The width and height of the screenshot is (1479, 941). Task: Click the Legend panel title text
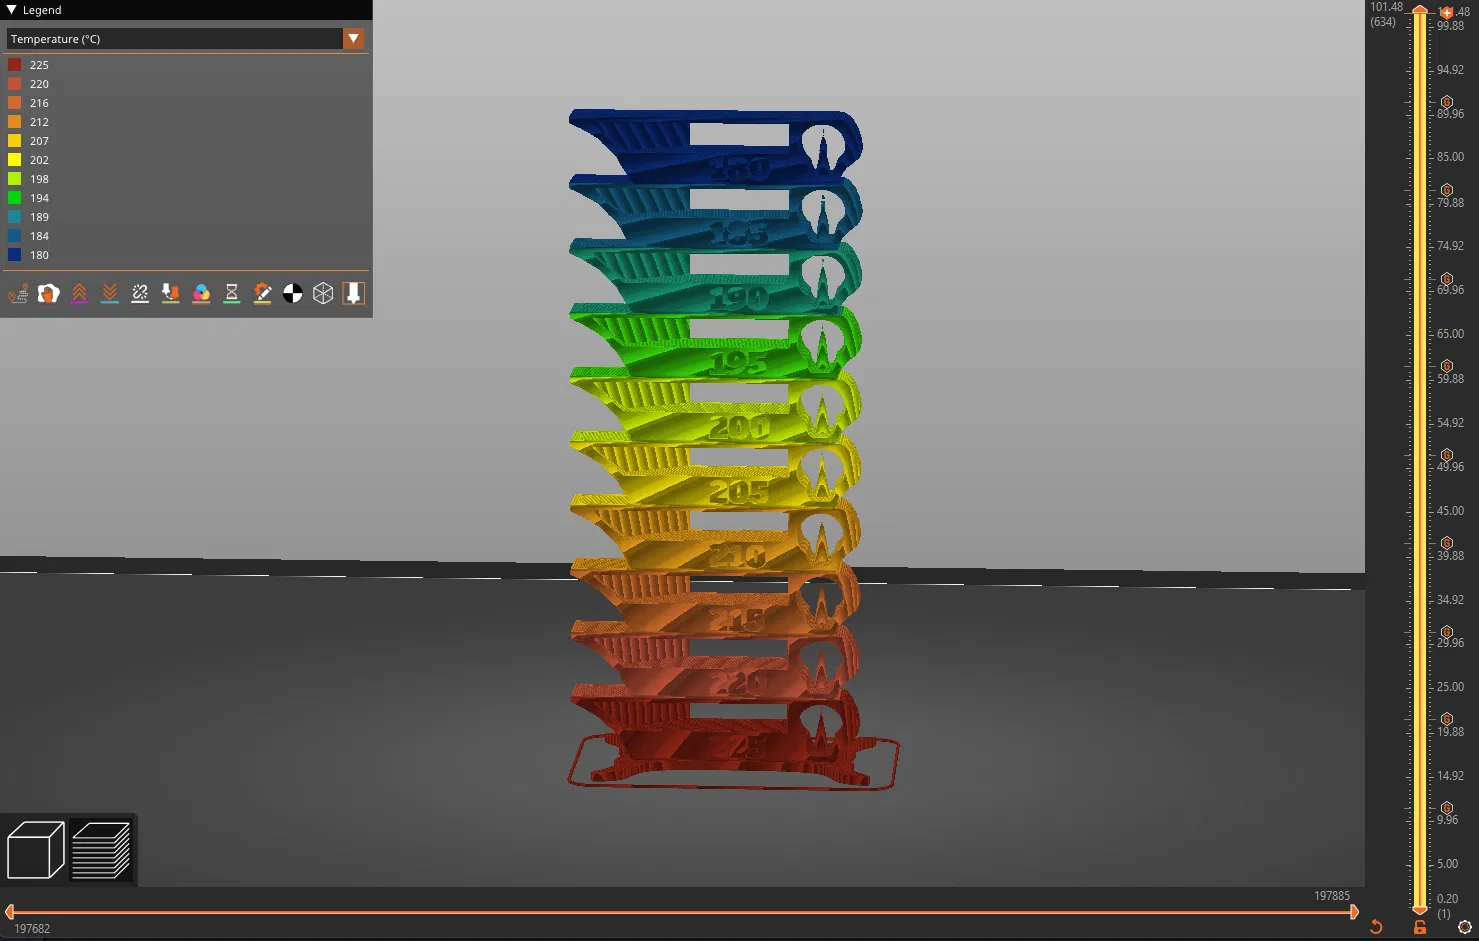[42, 10]
